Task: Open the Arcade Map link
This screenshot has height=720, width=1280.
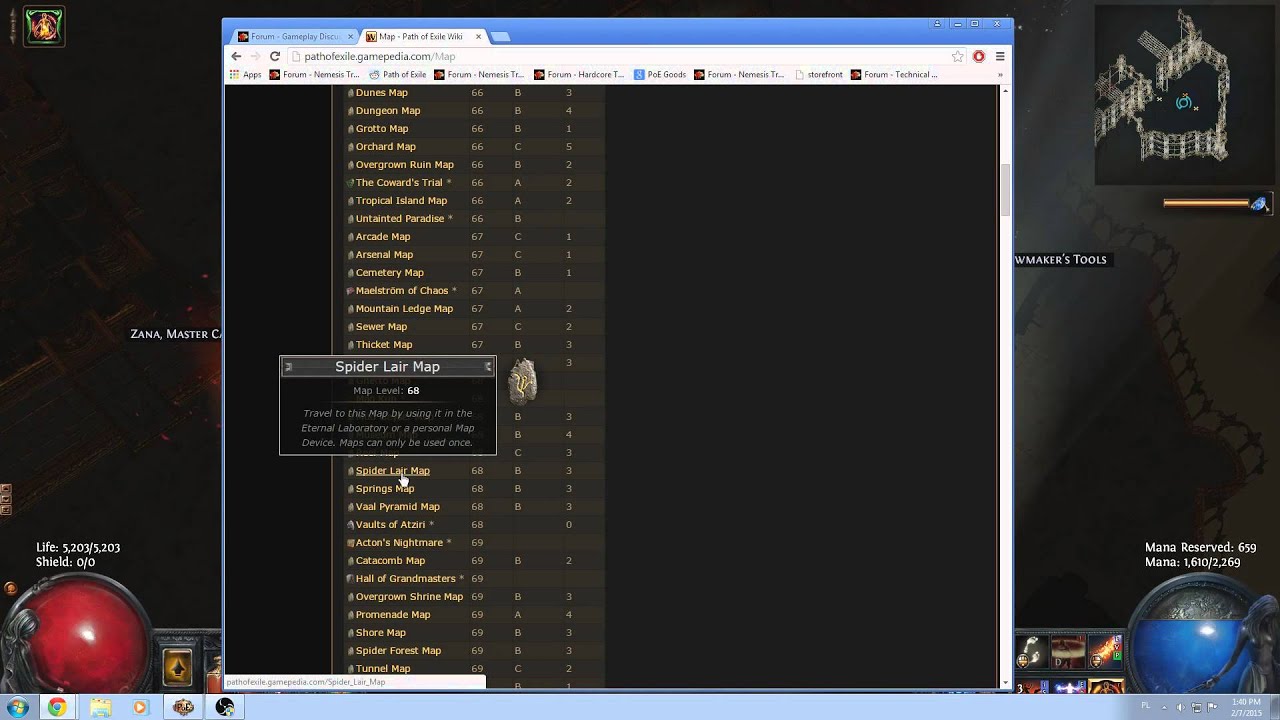Action: pos(383,237)
